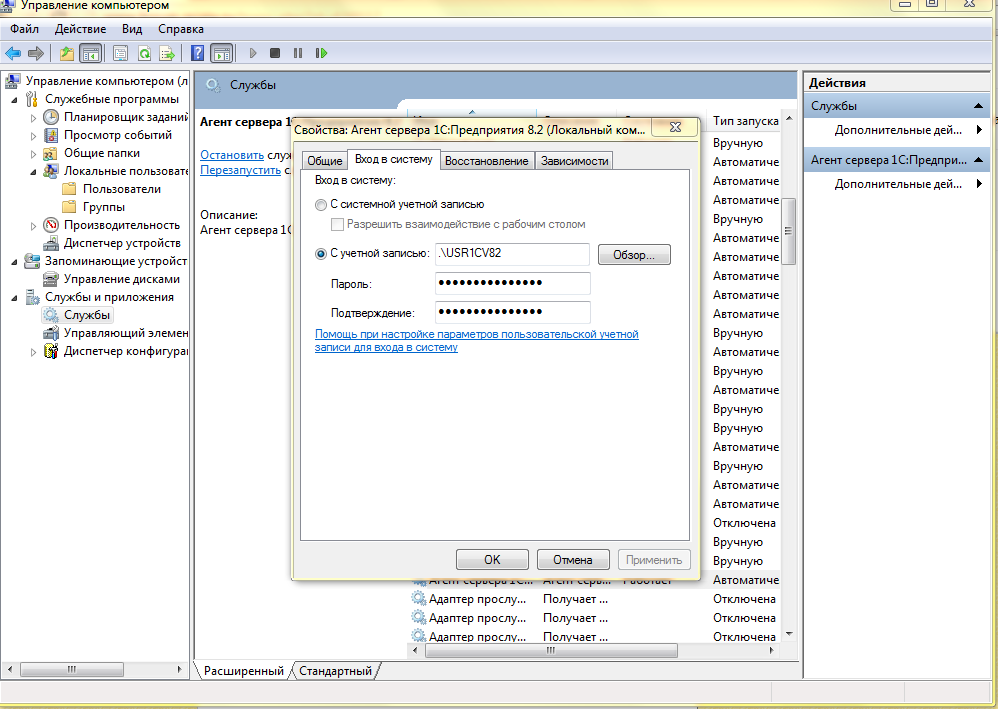Click the Общие папки icon in tree
Viewport: 998px width, 709px height.
(50, 153)
